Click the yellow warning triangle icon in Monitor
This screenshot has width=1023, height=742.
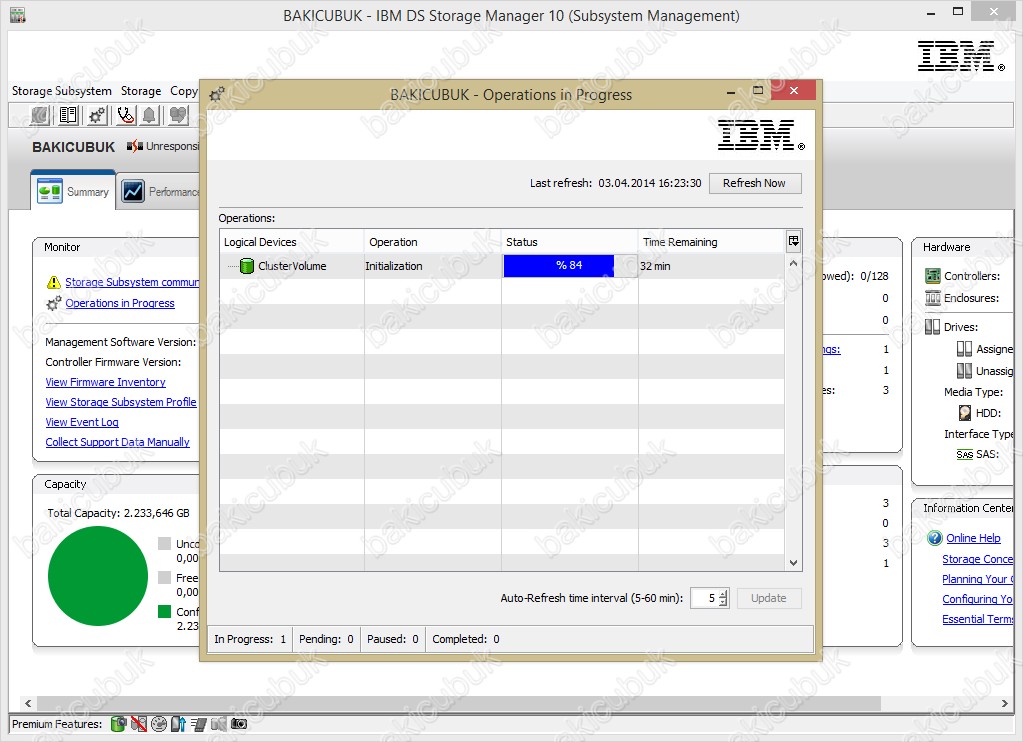(x=53, y=282)
